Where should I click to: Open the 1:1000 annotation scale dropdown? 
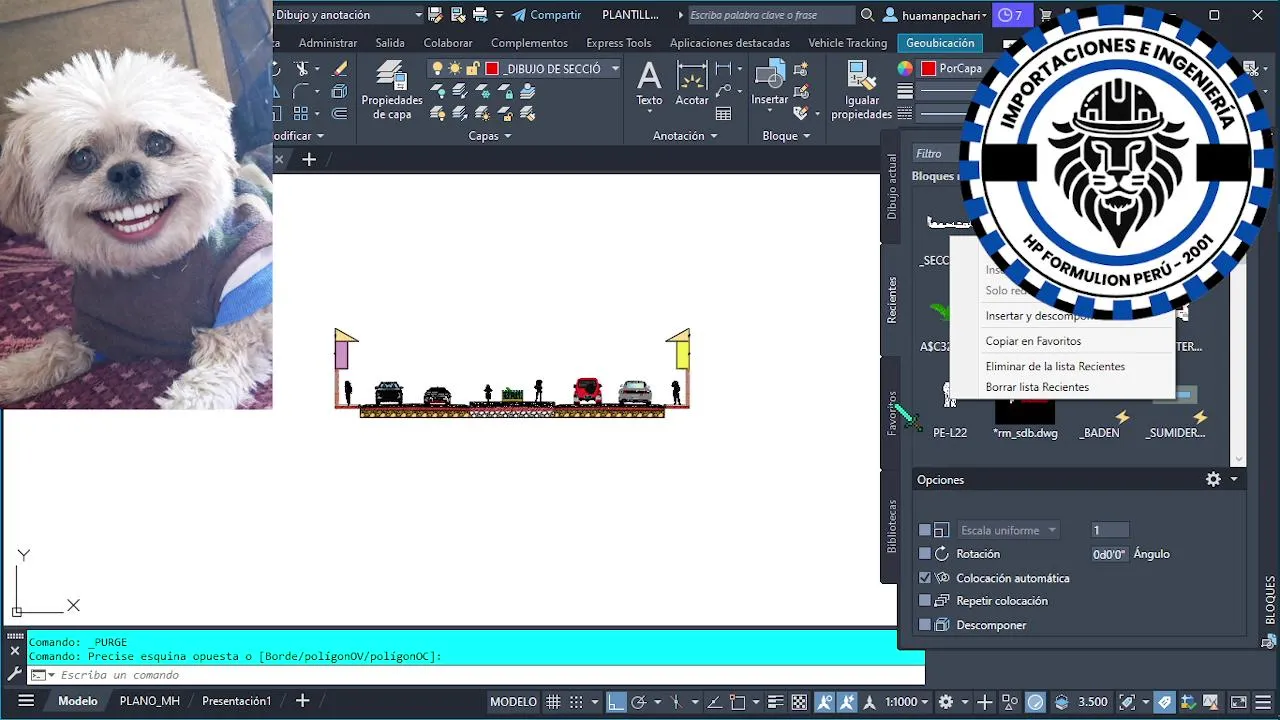[x=907, y=702]
